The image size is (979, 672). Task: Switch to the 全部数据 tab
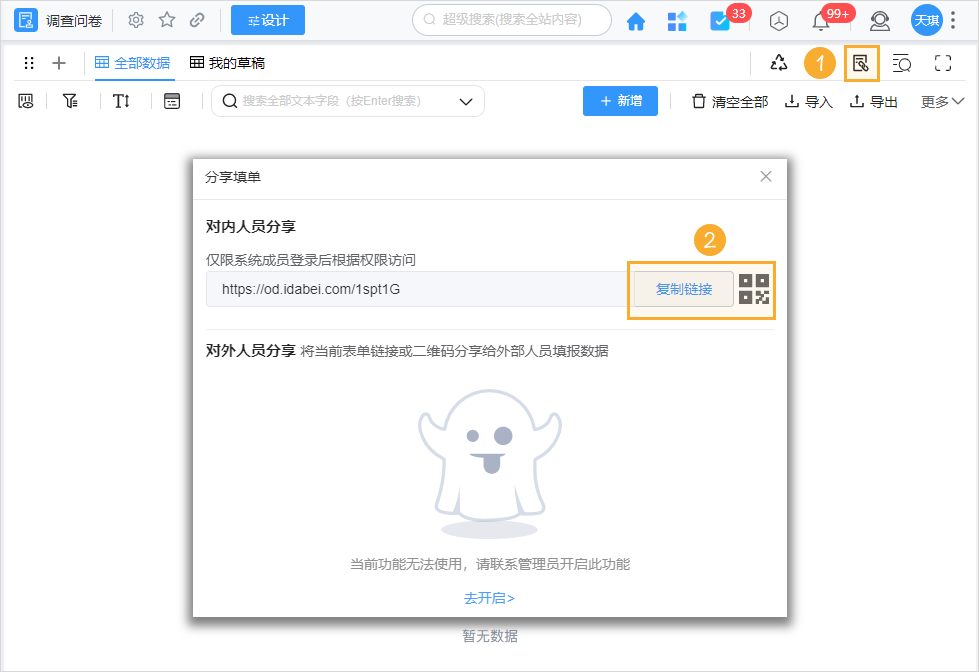point(133,61)
